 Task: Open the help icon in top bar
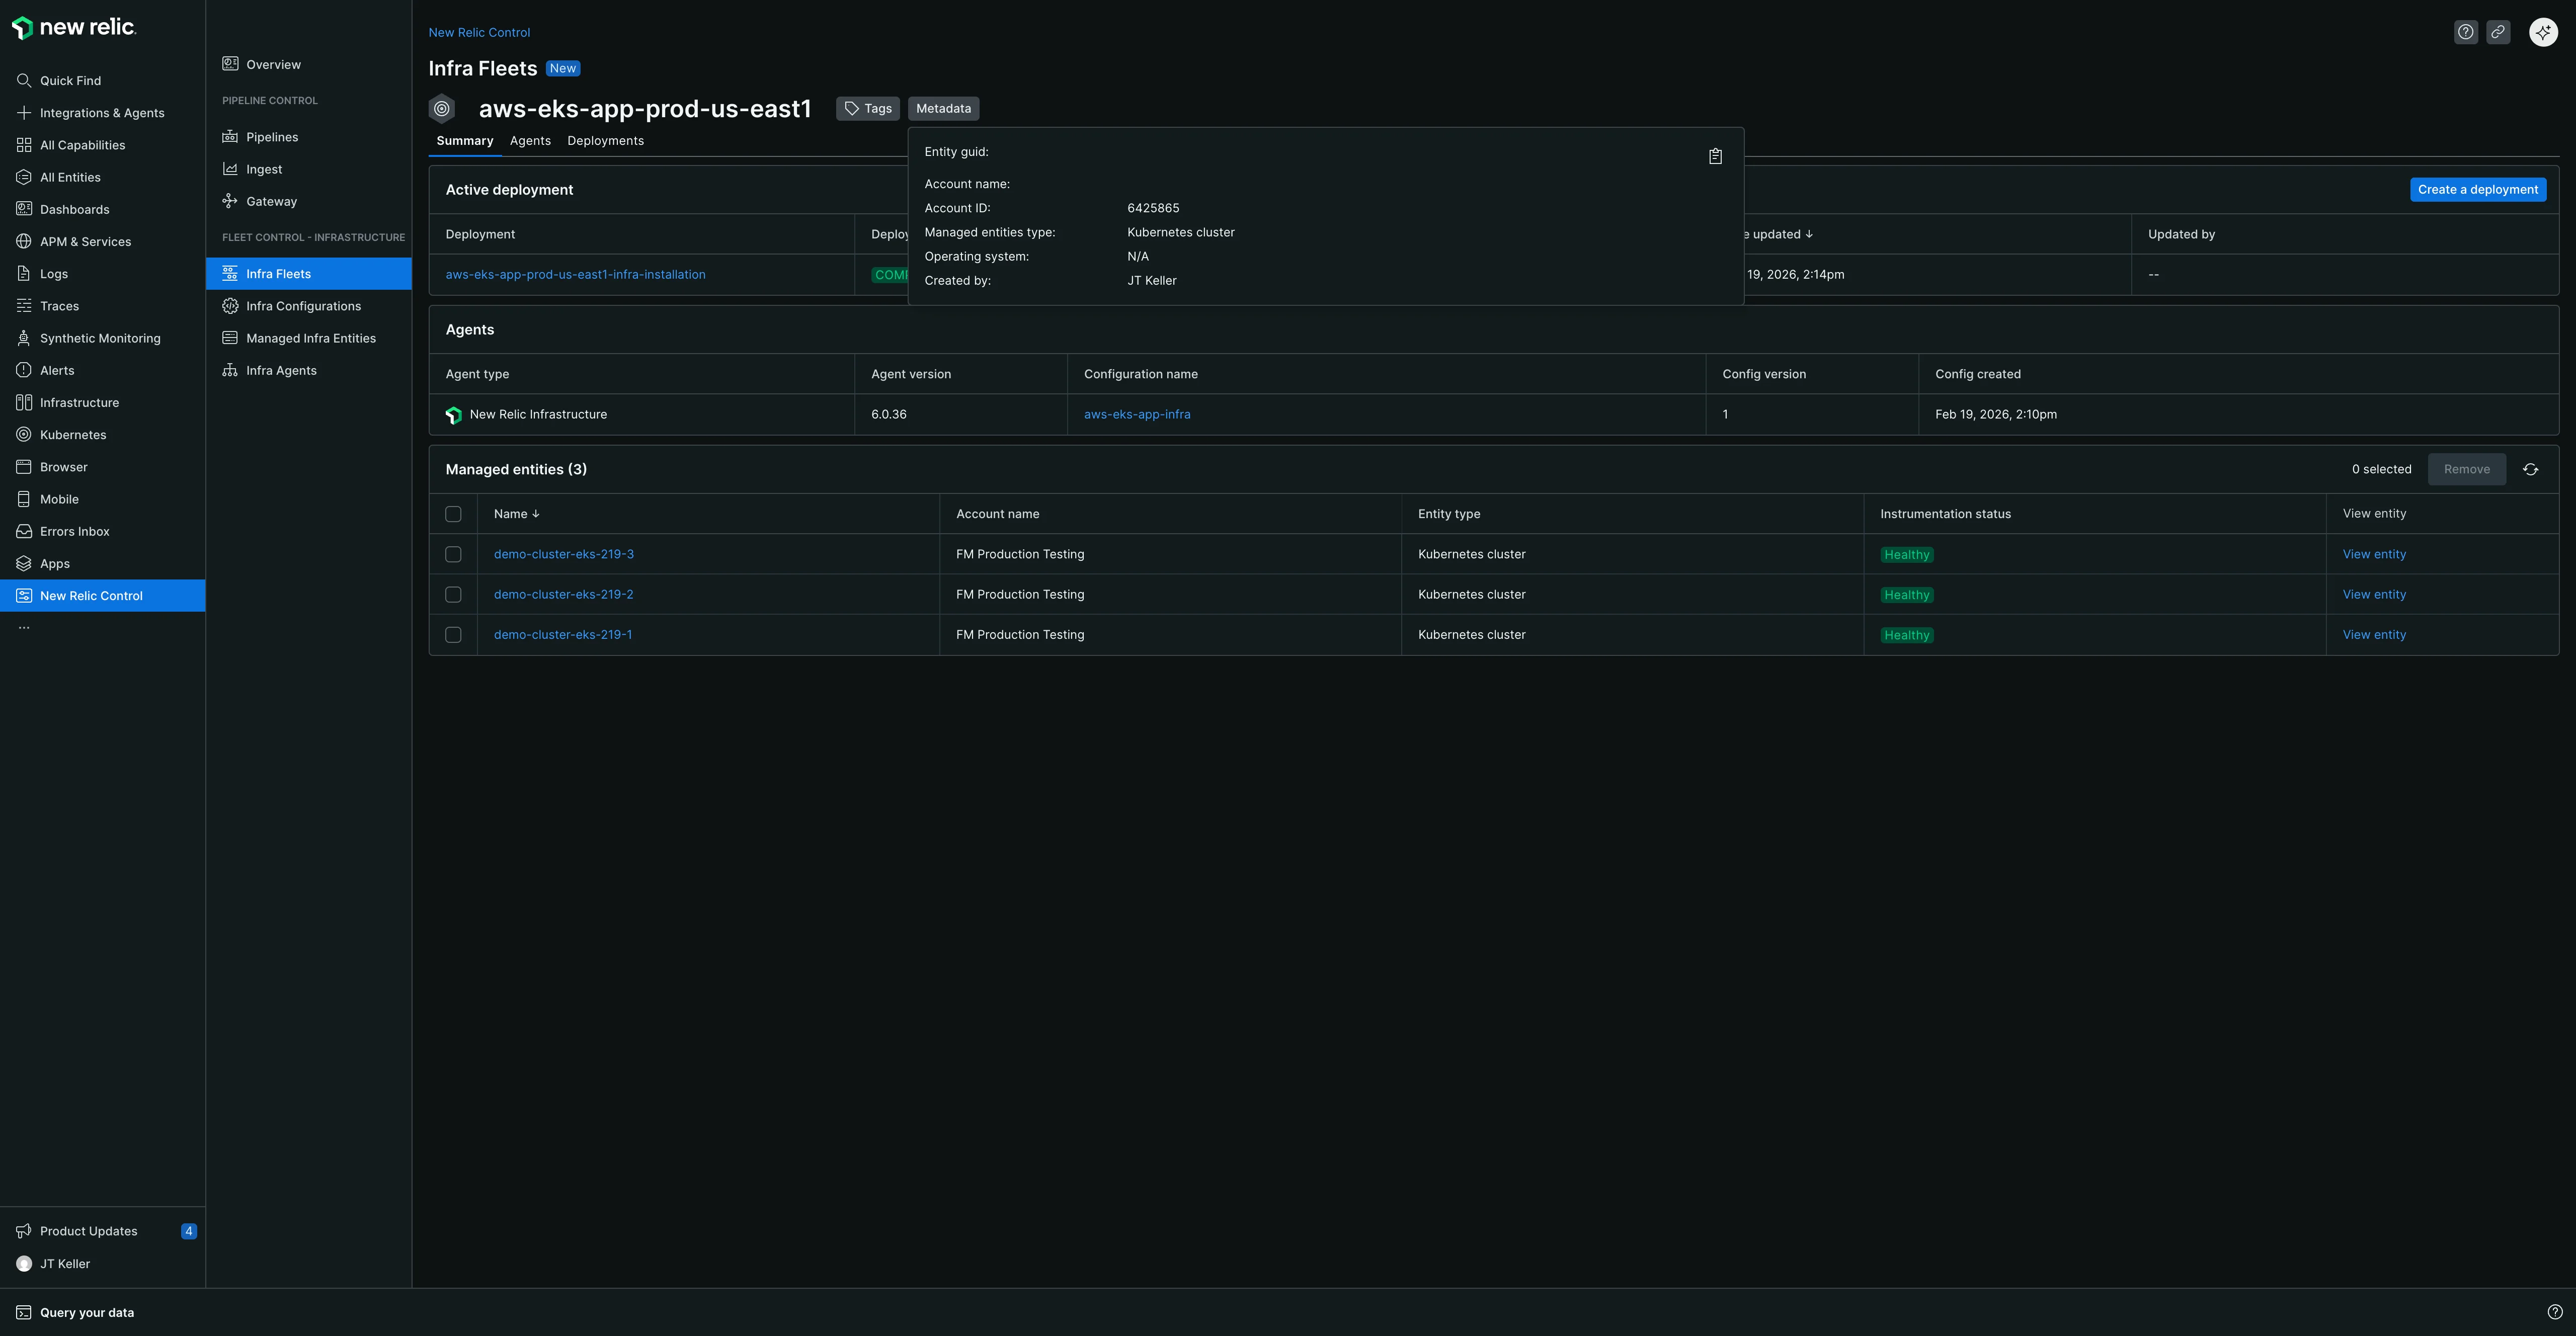(x=2466, y=31)
